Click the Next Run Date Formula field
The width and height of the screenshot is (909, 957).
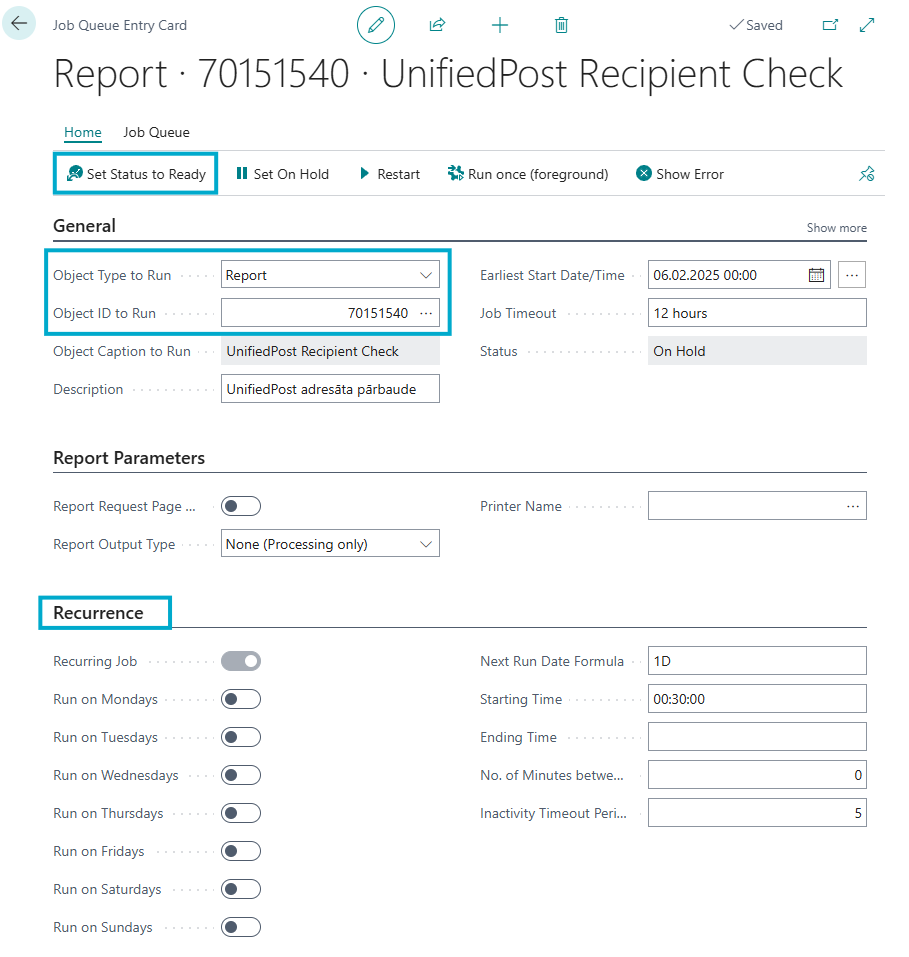(x=756, y=661)
